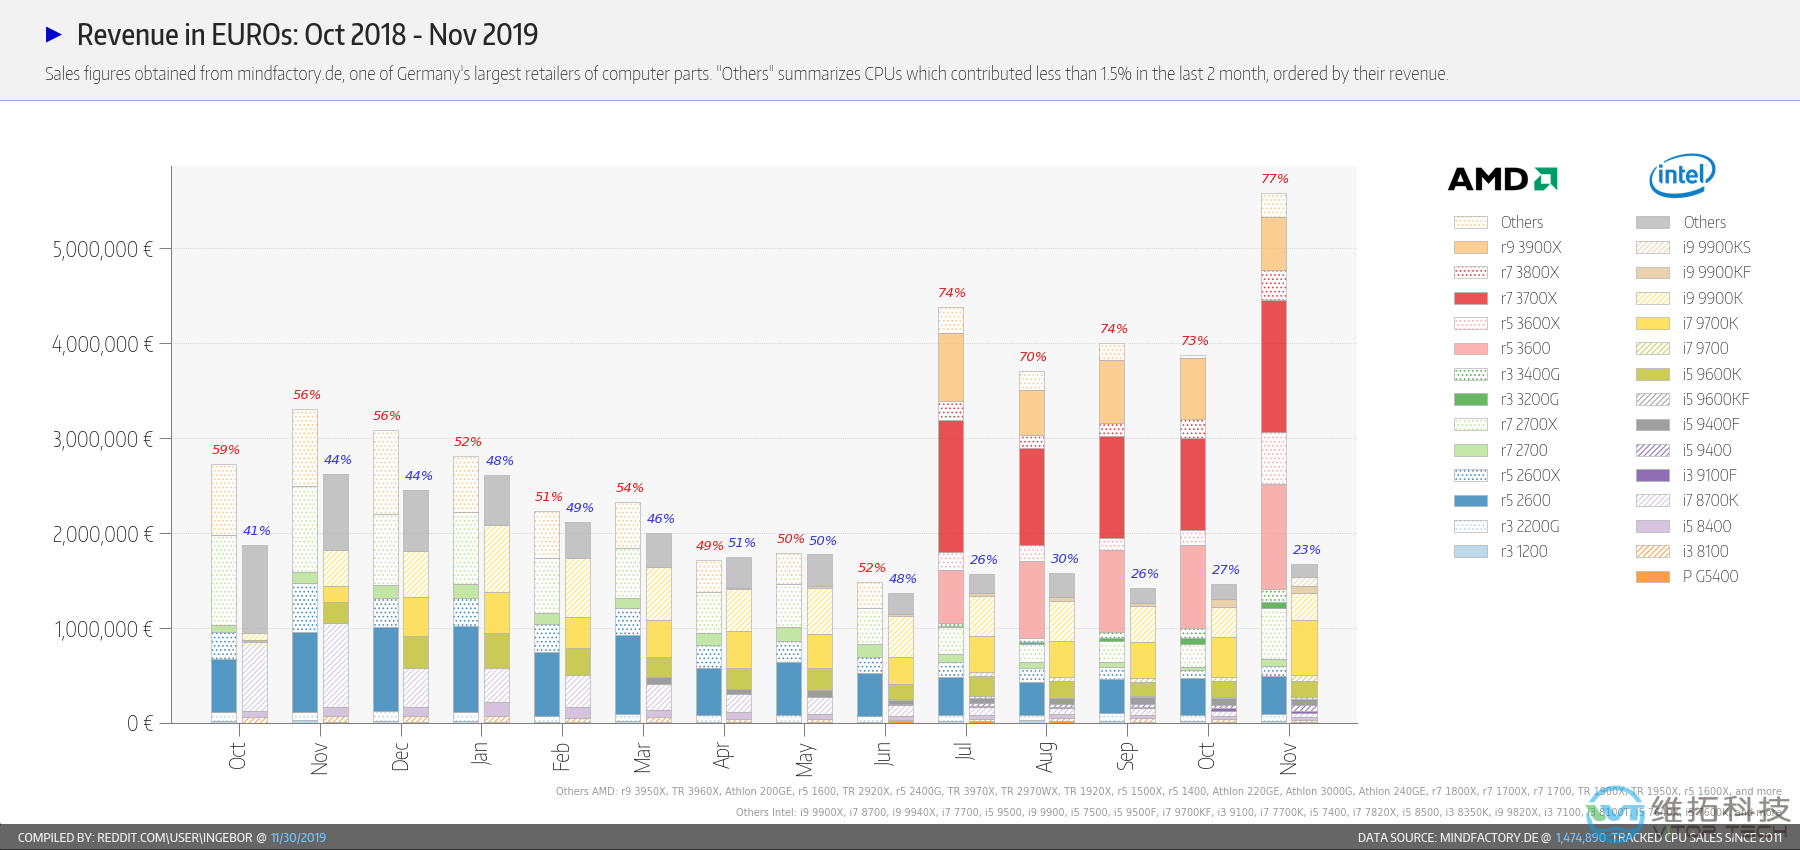Click the 1,000,000 € axis label
The height and width of the screenshot is (850, 1800).
tap(102, 629)
